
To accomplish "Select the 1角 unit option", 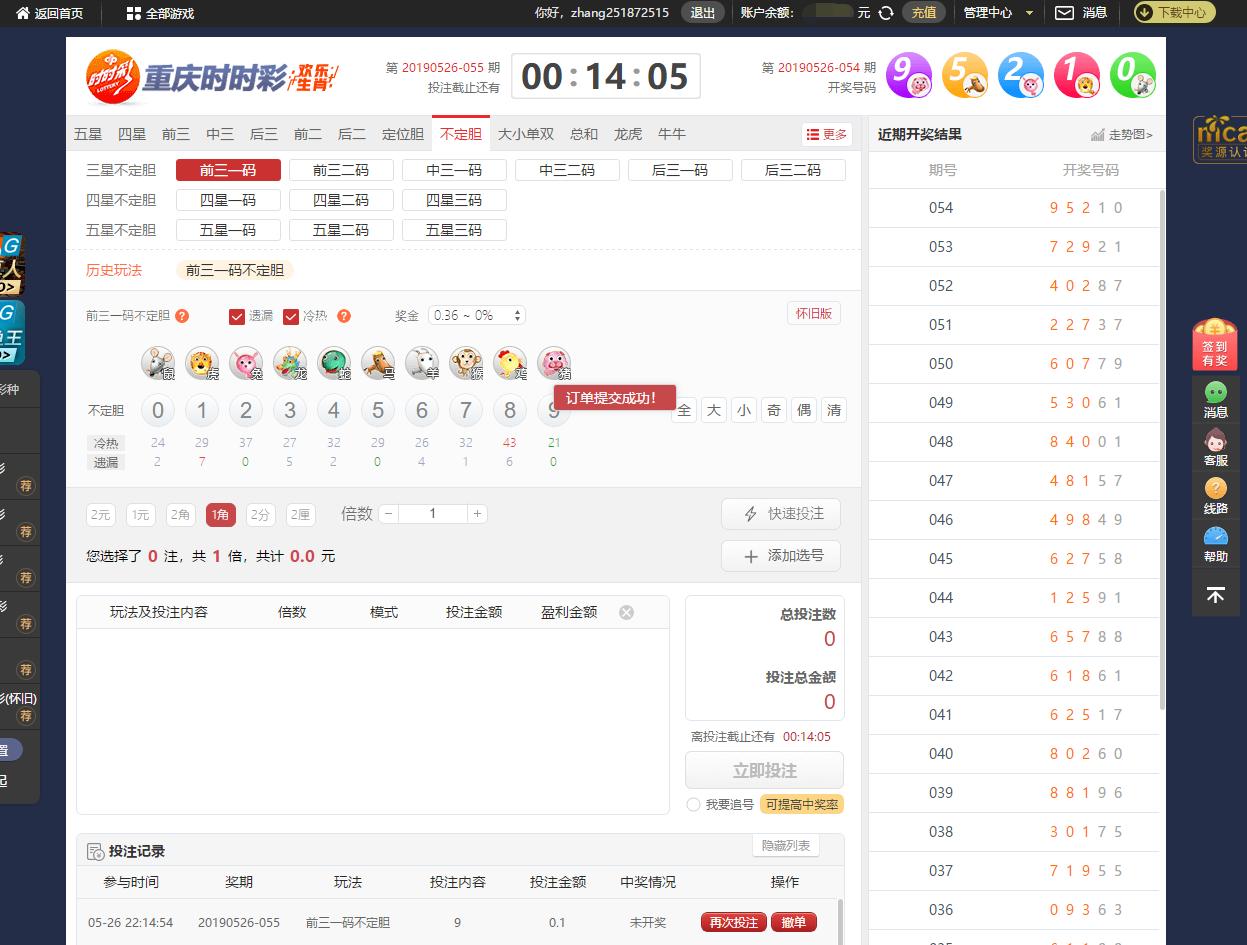I will [x=221, y=515].
